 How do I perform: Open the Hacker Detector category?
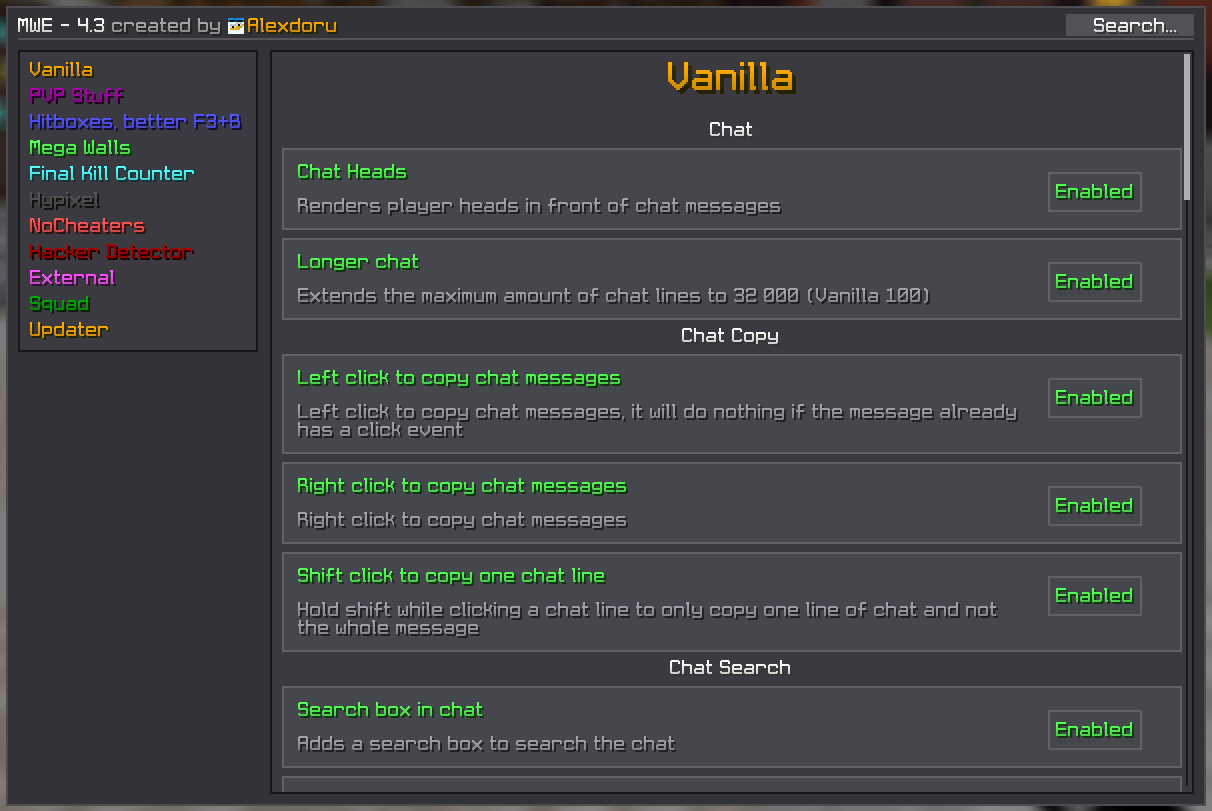click(112, 252)
